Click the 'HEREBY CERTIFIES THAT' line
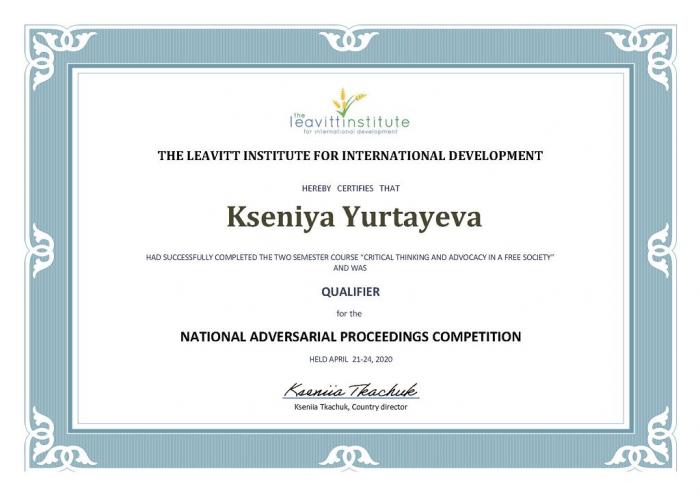700x495 pixels. click(x=350, y=188)
